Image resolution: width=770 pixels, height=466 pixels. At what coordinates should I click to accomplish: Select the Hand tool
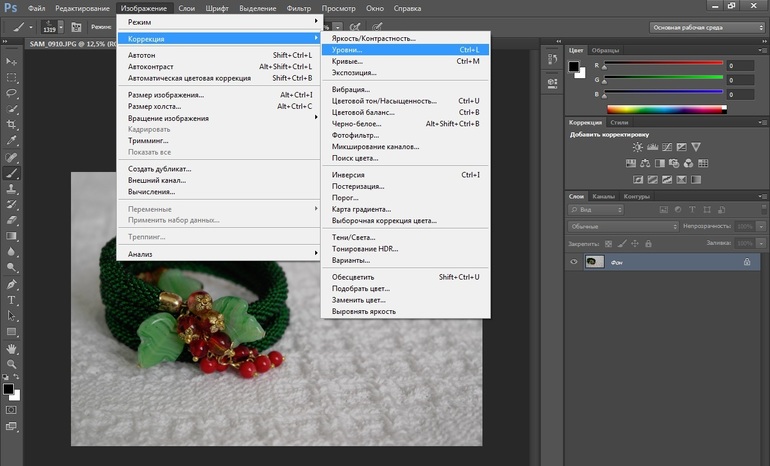12,348
